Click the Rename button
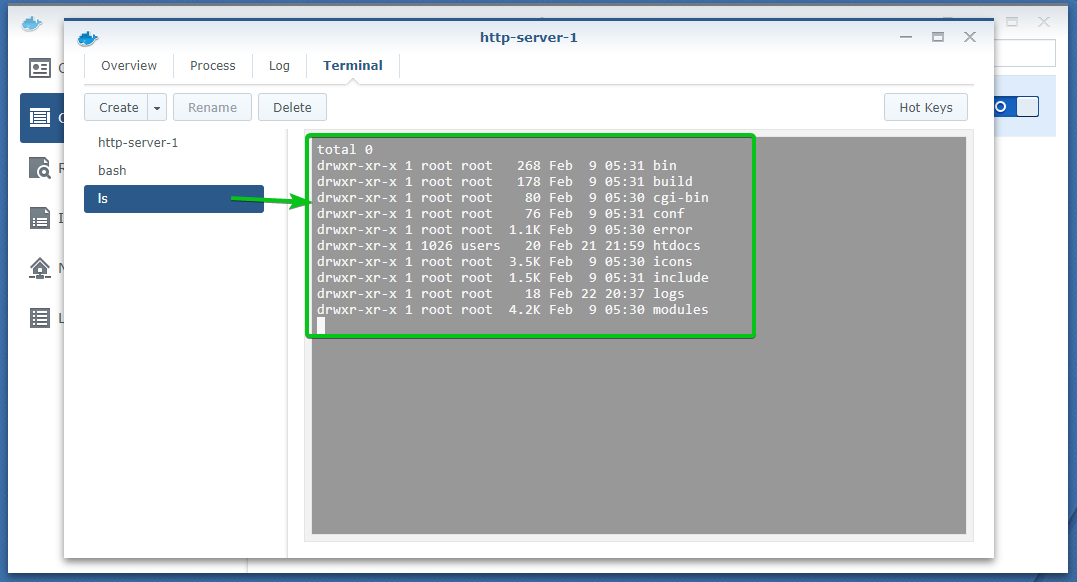The image size is (1077, 582). click(212, 108)
